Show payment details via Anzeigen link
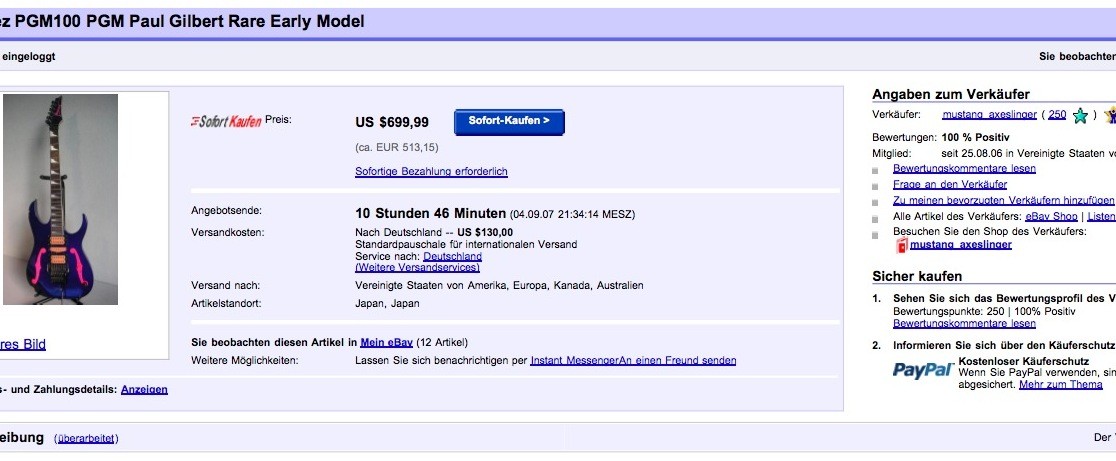The width and height of the screenshot is (1116, 461). (144, 390)
